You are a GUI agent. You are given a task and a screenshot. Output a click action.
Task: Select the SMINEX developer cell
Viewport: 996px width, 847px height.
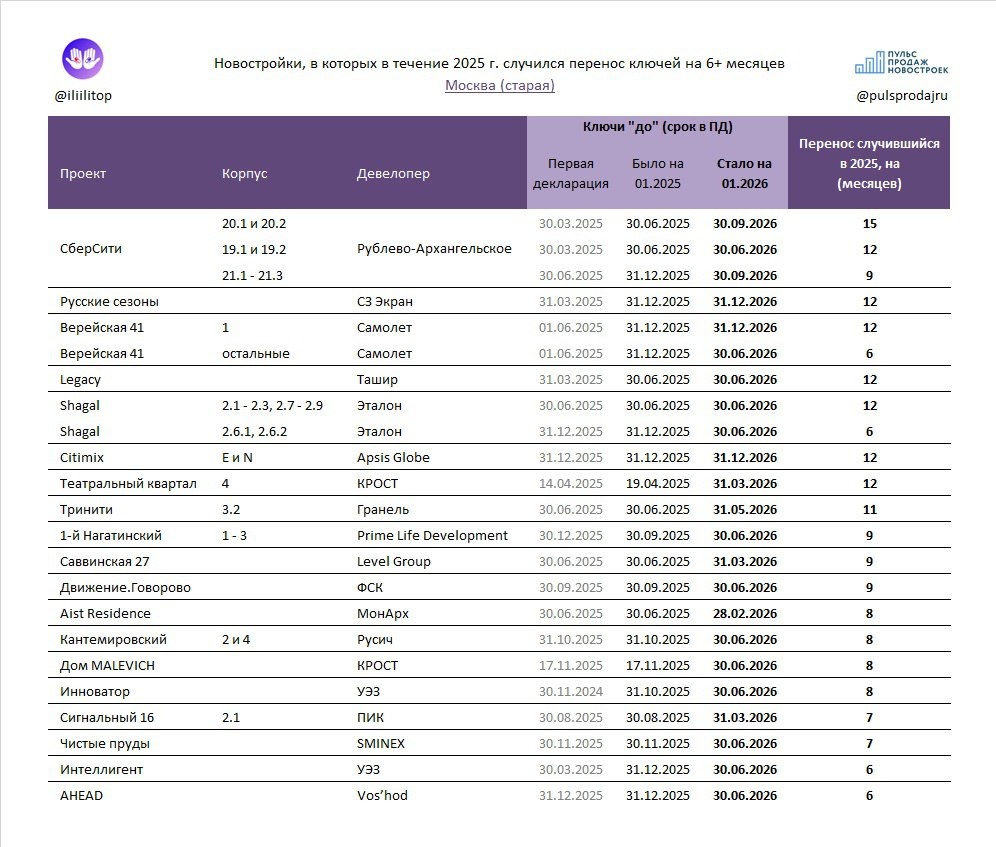point(380,743)
